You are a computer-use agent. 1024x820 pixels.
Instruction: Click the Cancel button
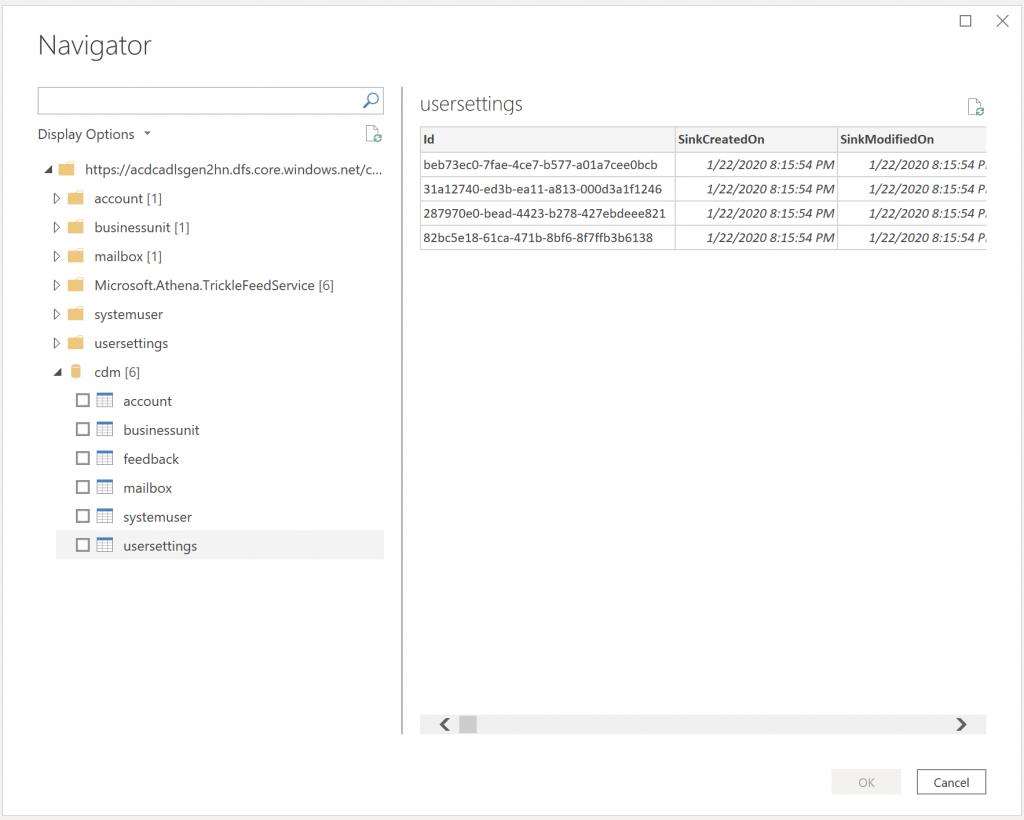[x=951, y=782]
